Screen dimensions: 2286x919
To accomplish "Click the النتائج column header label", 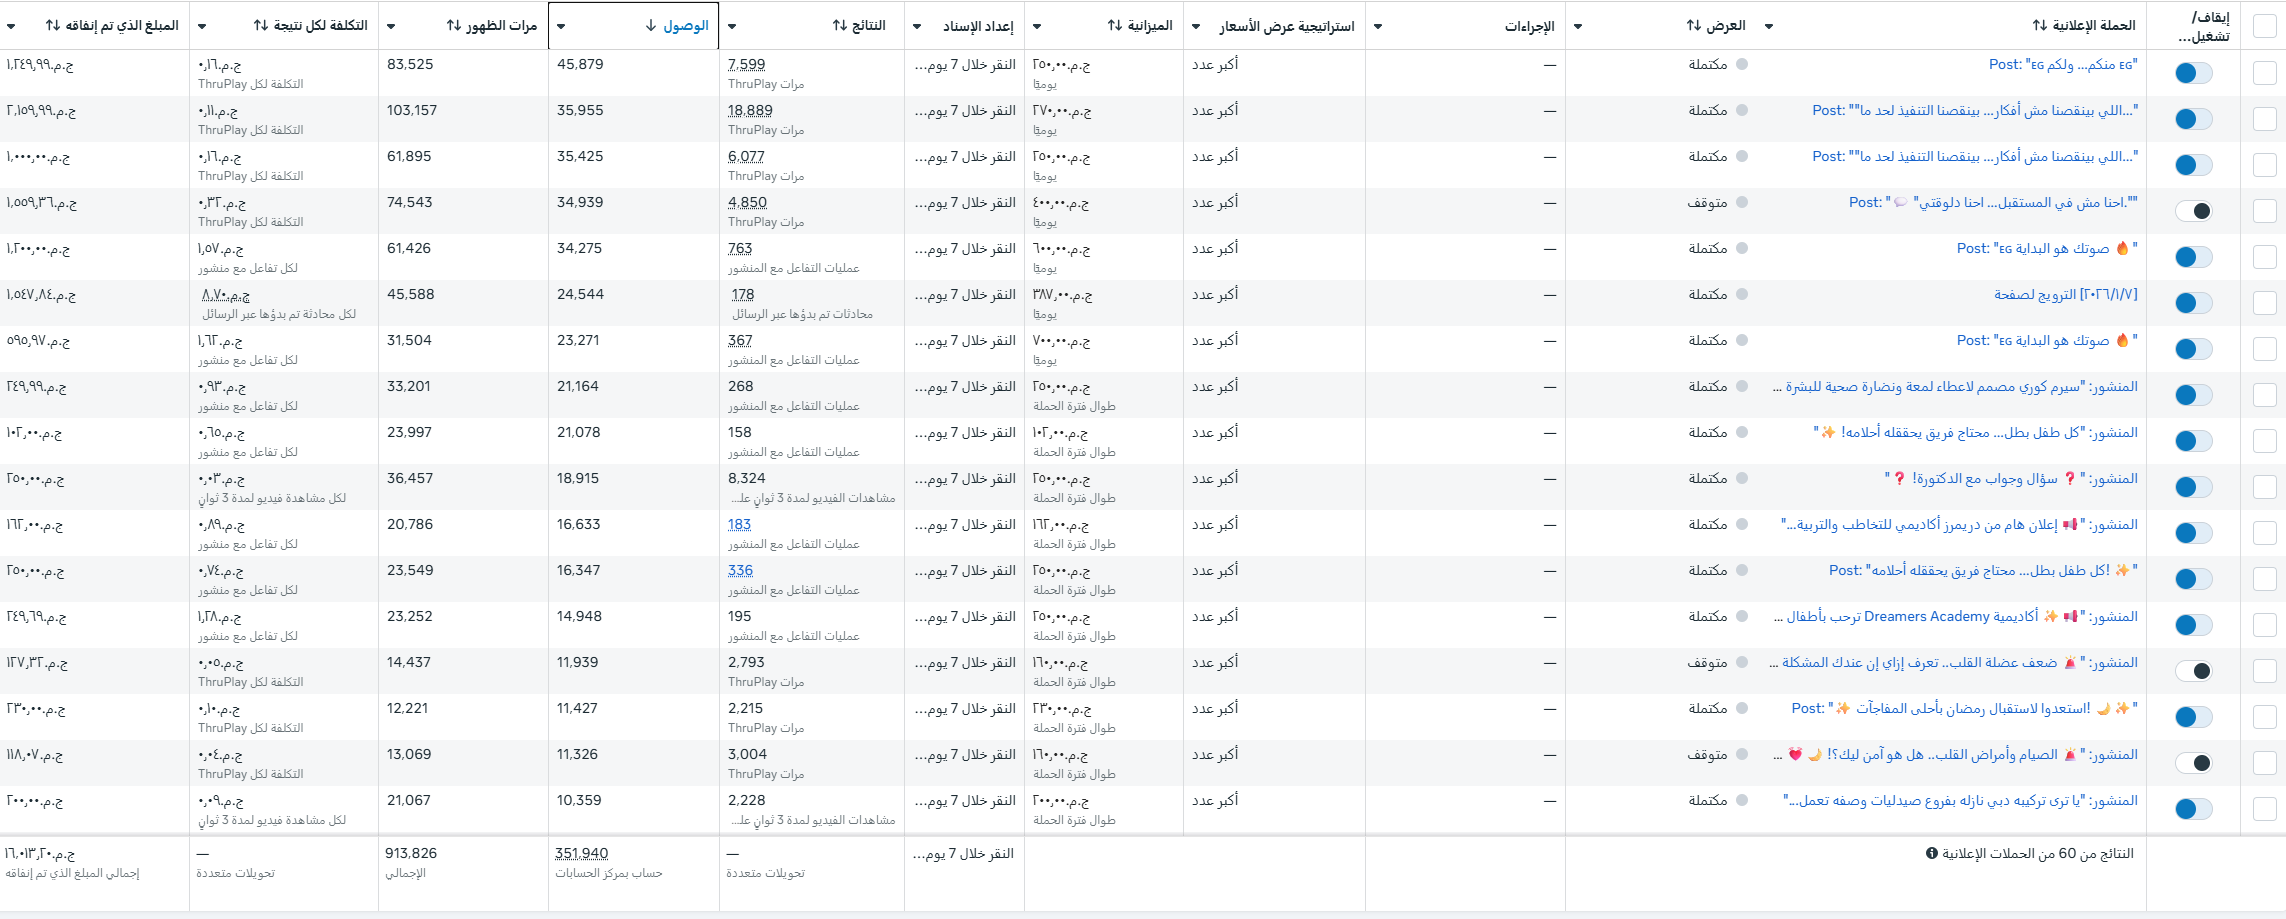I will point(869,25).
